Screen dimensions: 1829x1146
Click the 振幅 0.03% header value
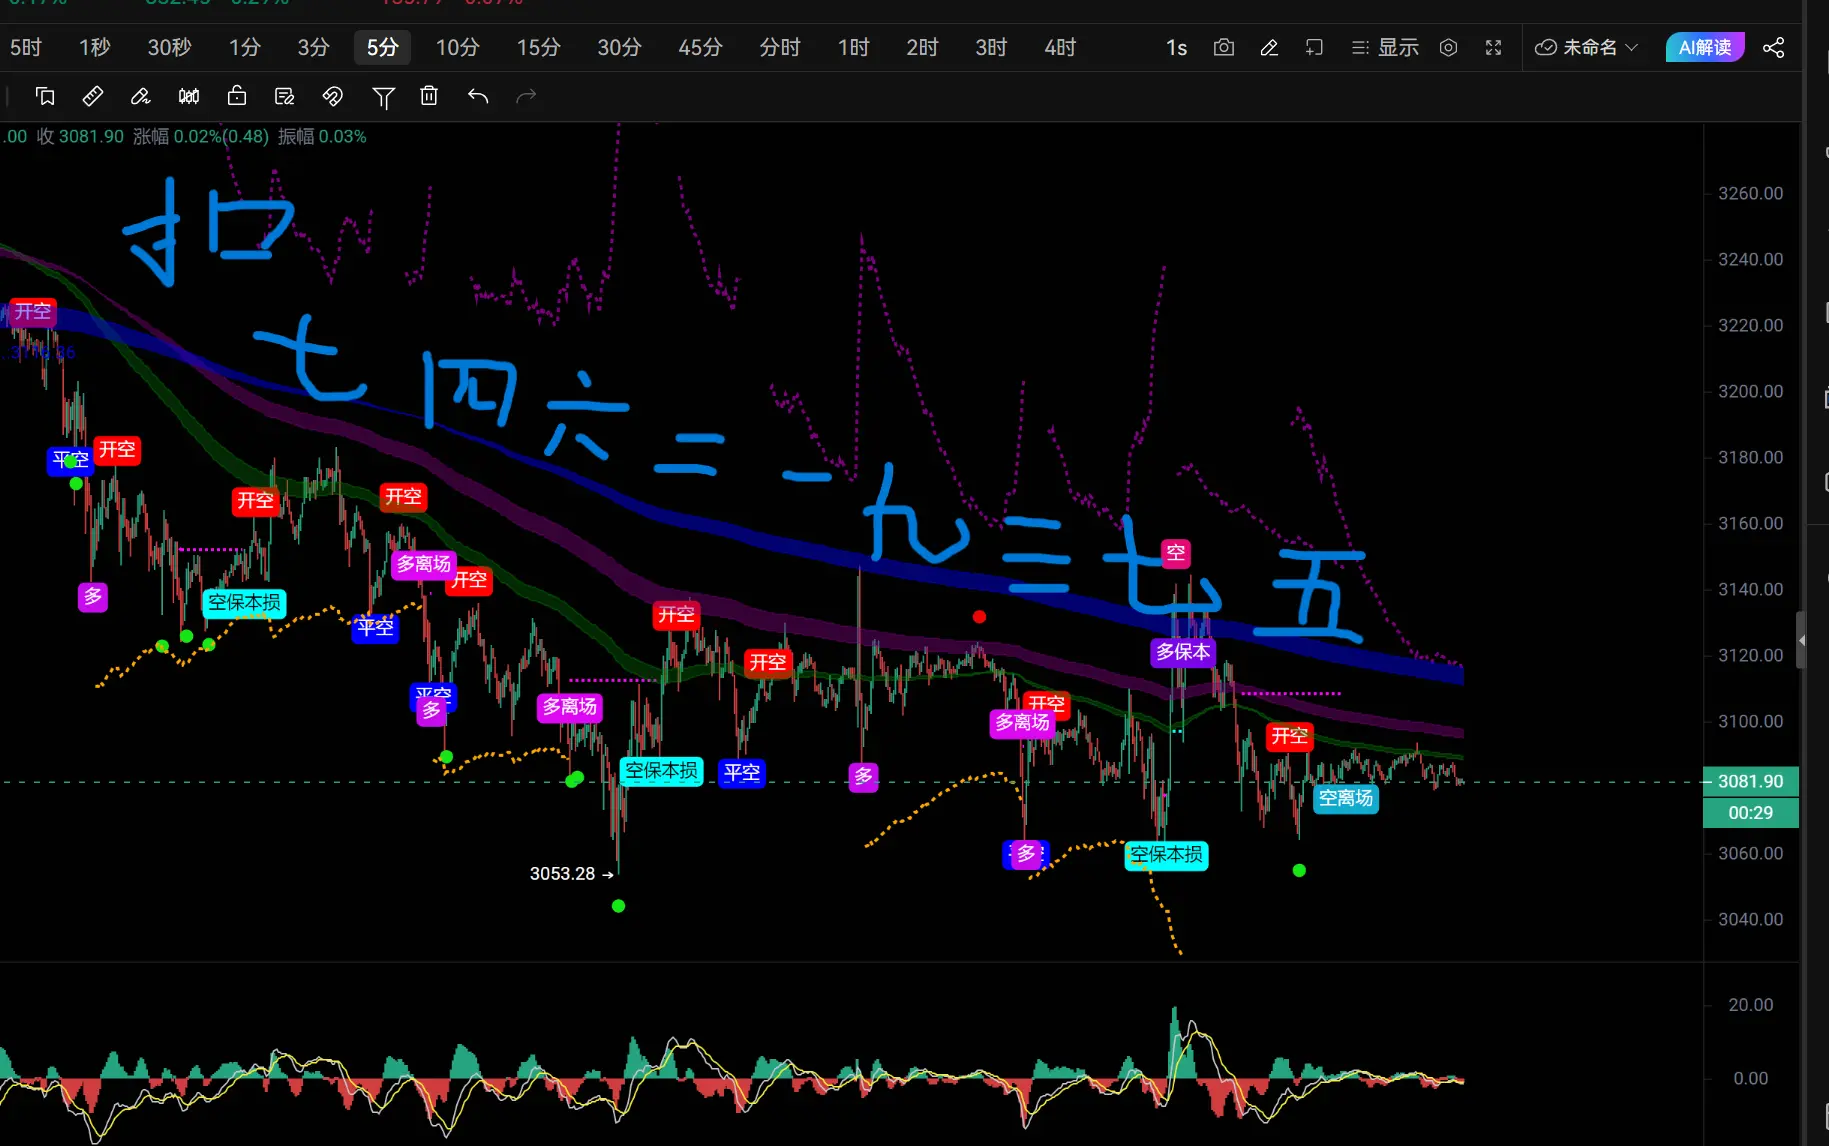[322, 136]
